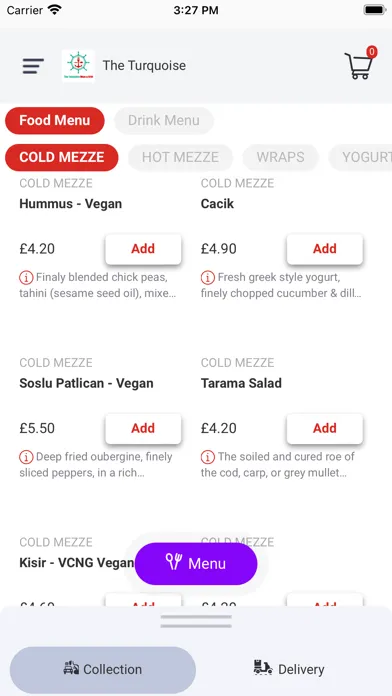This screenshot has width=392, height=696.
Task: Select the Food Menu tab
Action: point(55,120)
